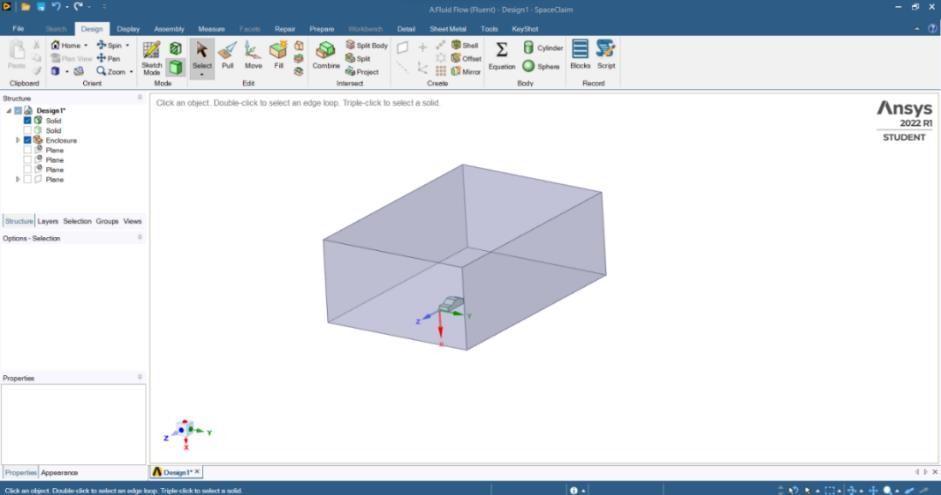Switch to the Assembly ribbon tab

pos(169,29)
